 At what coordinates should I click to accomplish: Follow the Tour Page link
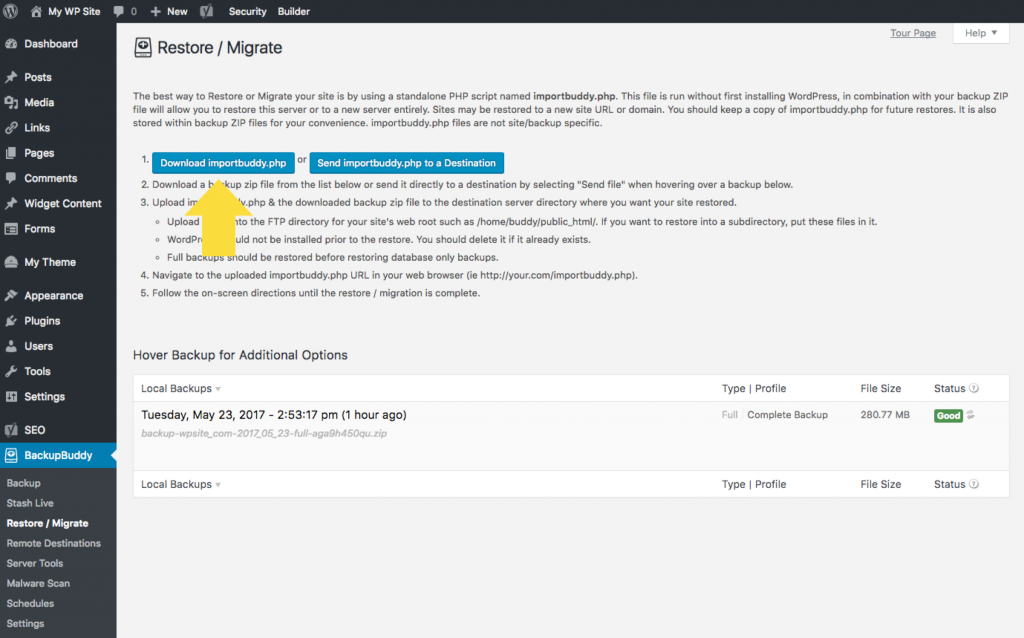pyautogui.click(x=912, y=33)
